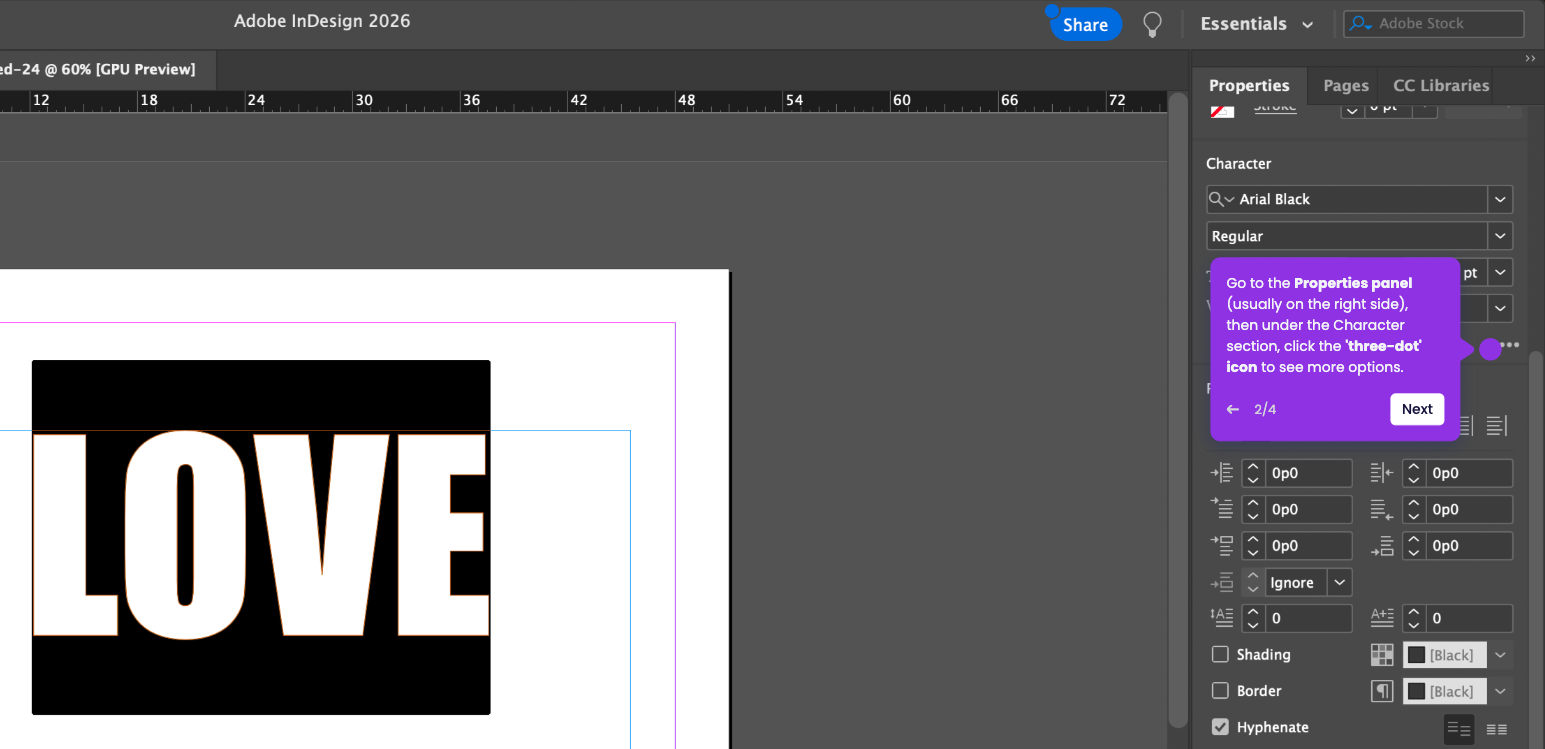This screenshot has height=749, width=1545.
Task: Click the paragraph border pilcrow icon
Action: tap(1382, 691)
